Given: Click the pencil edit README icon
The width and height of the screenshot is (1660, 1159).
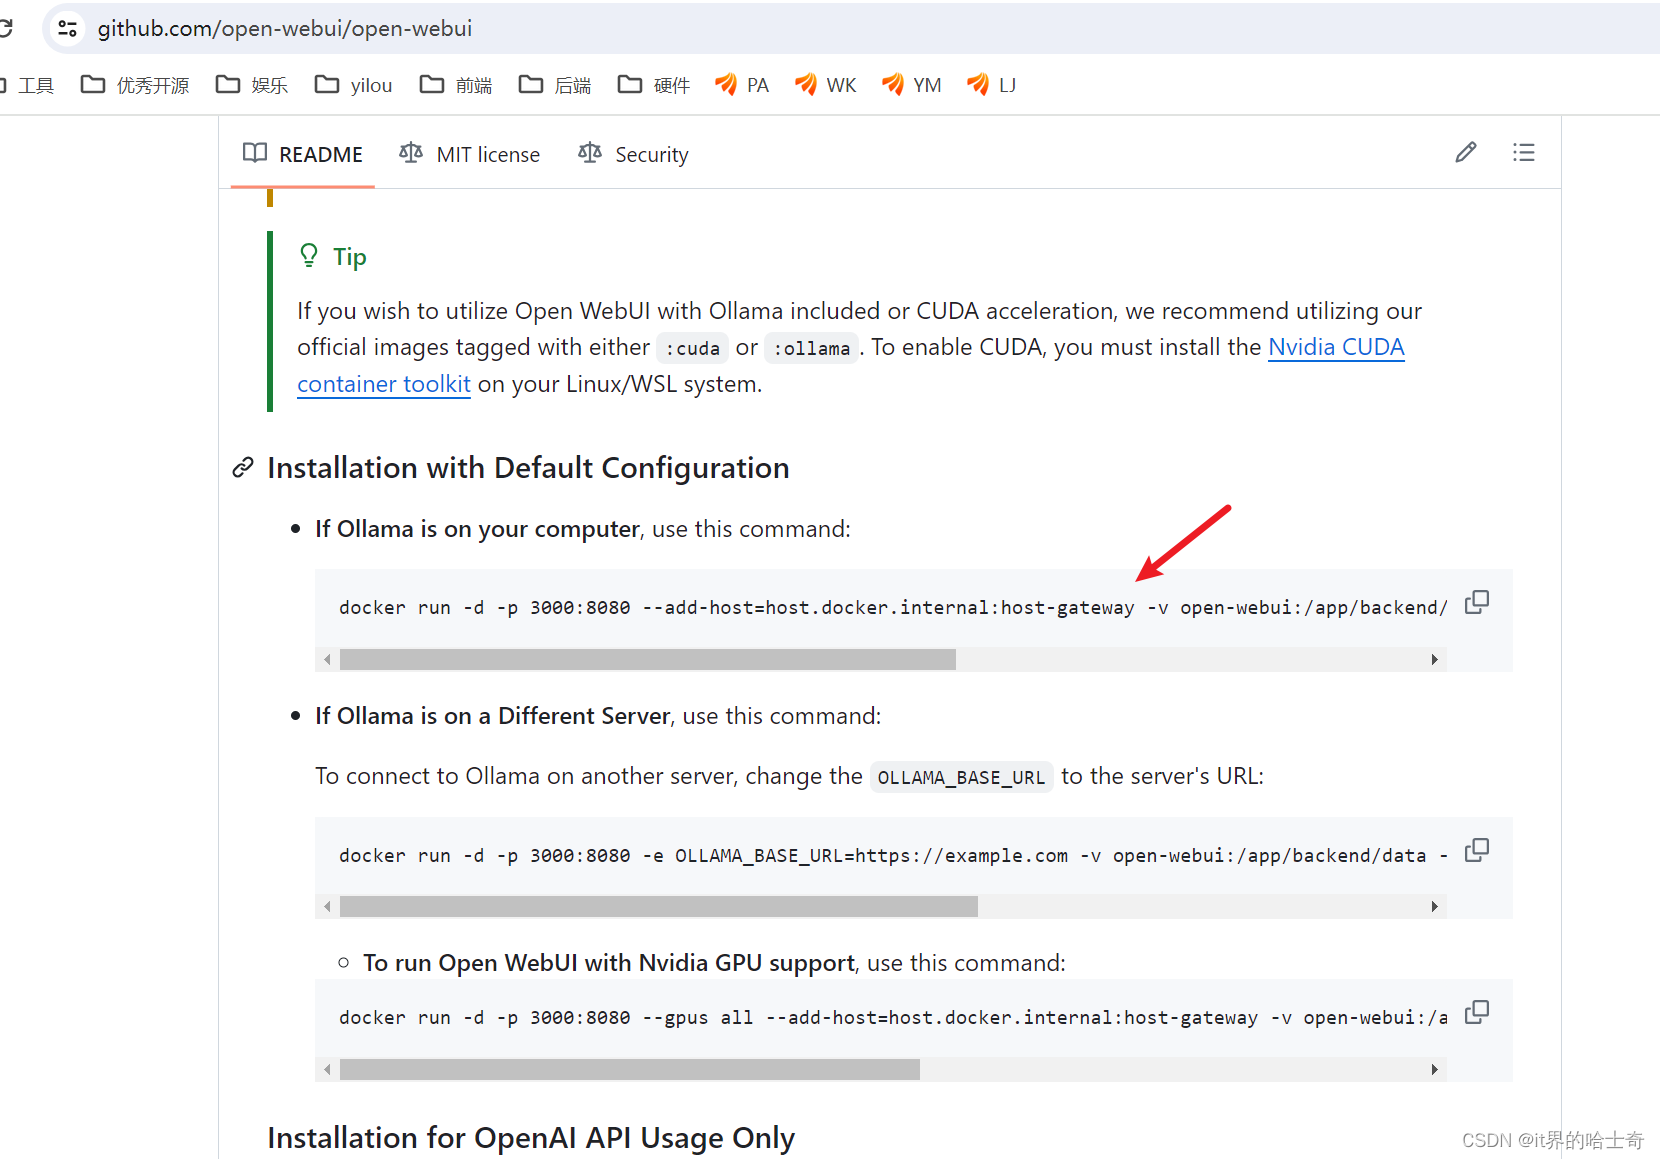Looking at the screenshot, I should [x=1466, y=152].
